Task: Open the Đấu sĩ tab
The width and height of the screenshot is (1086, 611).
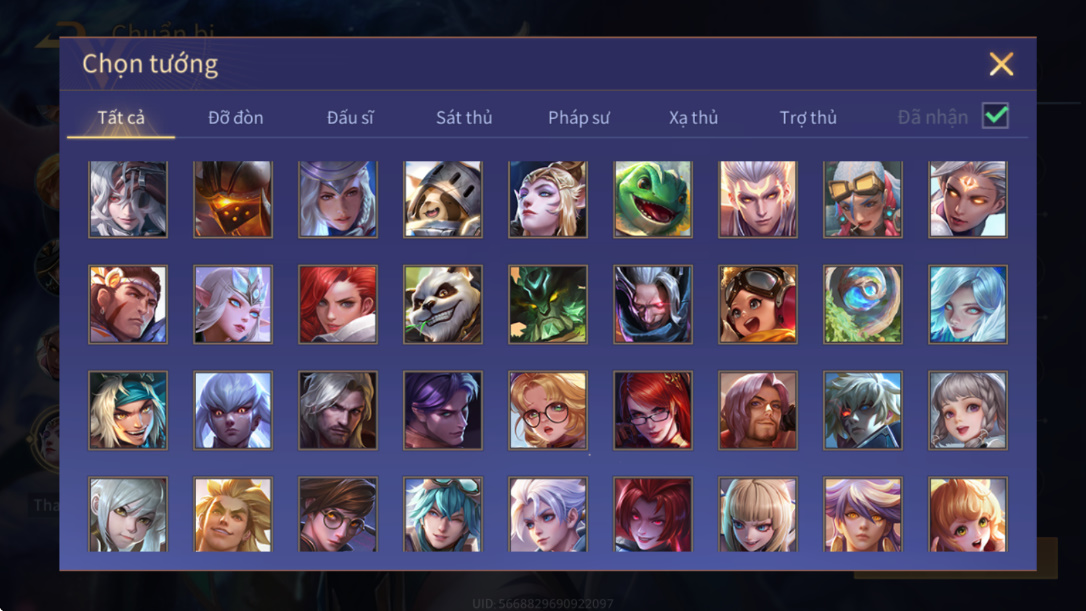Action: coord(350,118)
